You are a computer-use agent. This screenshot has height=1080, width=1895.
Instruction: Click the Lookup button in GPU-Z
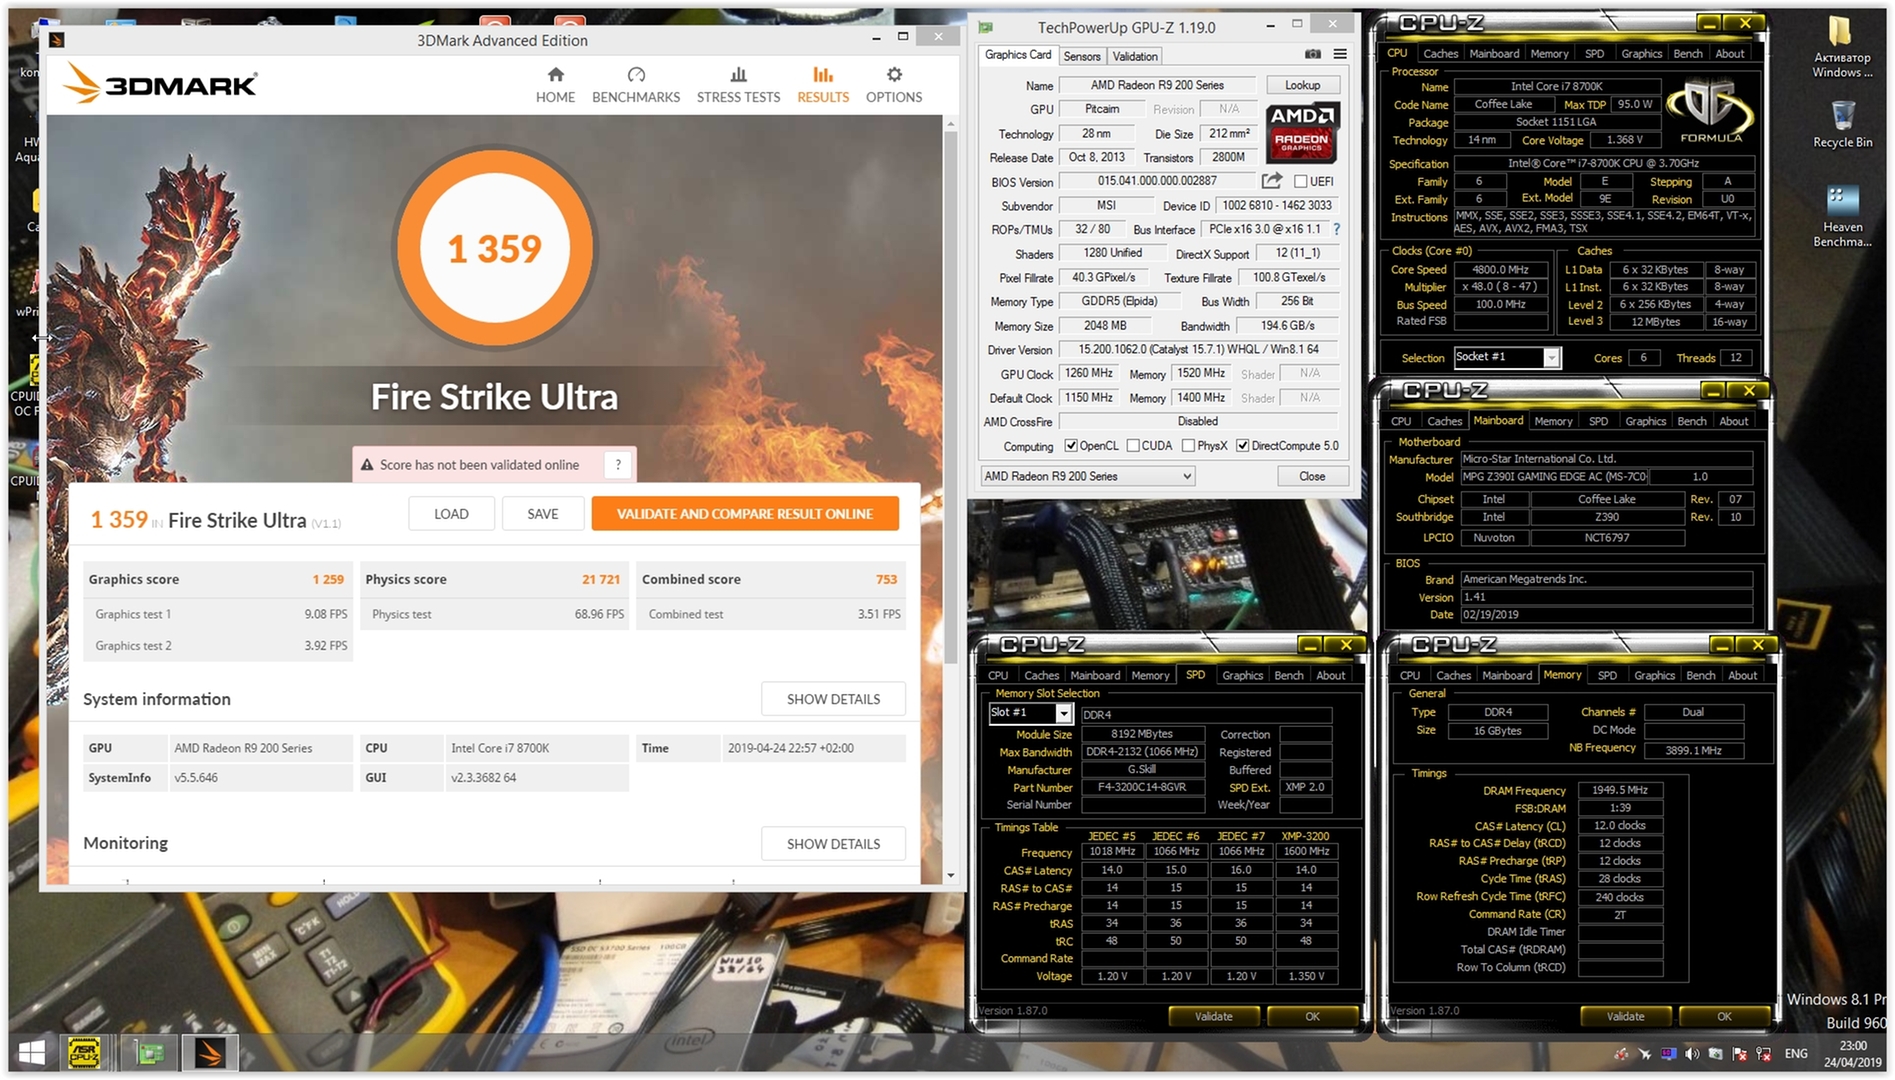1302,85
